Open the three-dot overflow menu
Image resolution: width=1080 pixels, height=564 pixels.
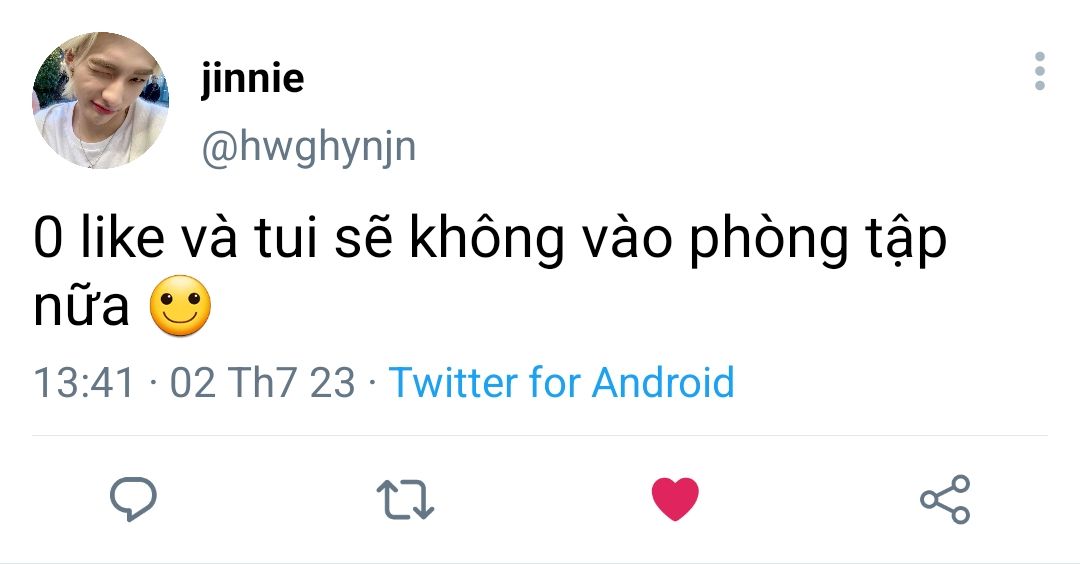[x=1039, y=71]
